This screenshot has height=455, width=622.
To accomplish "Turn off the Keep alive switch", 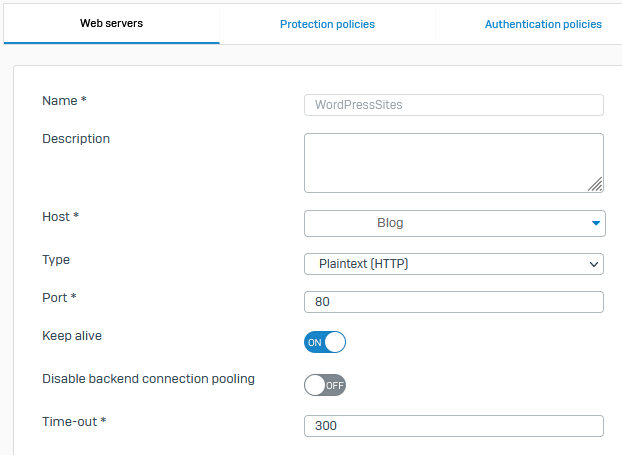I will [x=325, y=342].
